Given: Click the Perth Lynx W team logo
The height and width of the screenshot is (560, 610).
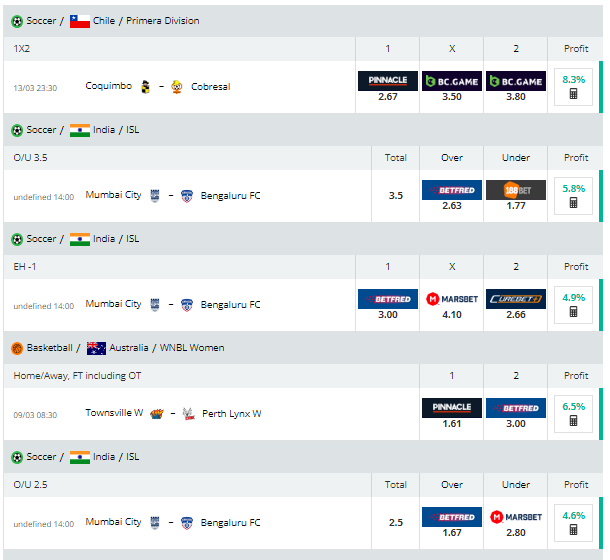Looking at the screenshot, I should pos(188,413).
